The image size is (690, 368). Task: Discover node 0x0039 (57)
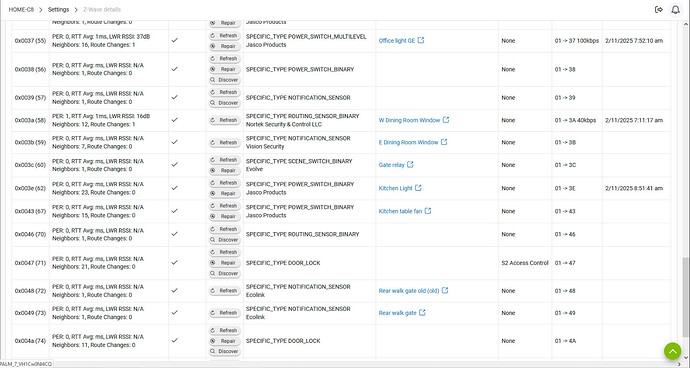[224, 103]
